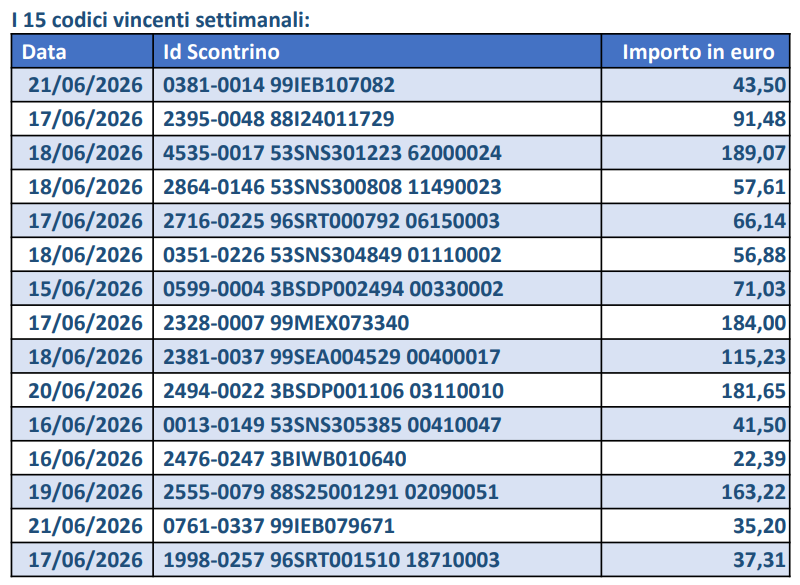Click amount 115,23 cell
Image resolution: width=800 pixels, height=585 pixels.
click(695, 357)
